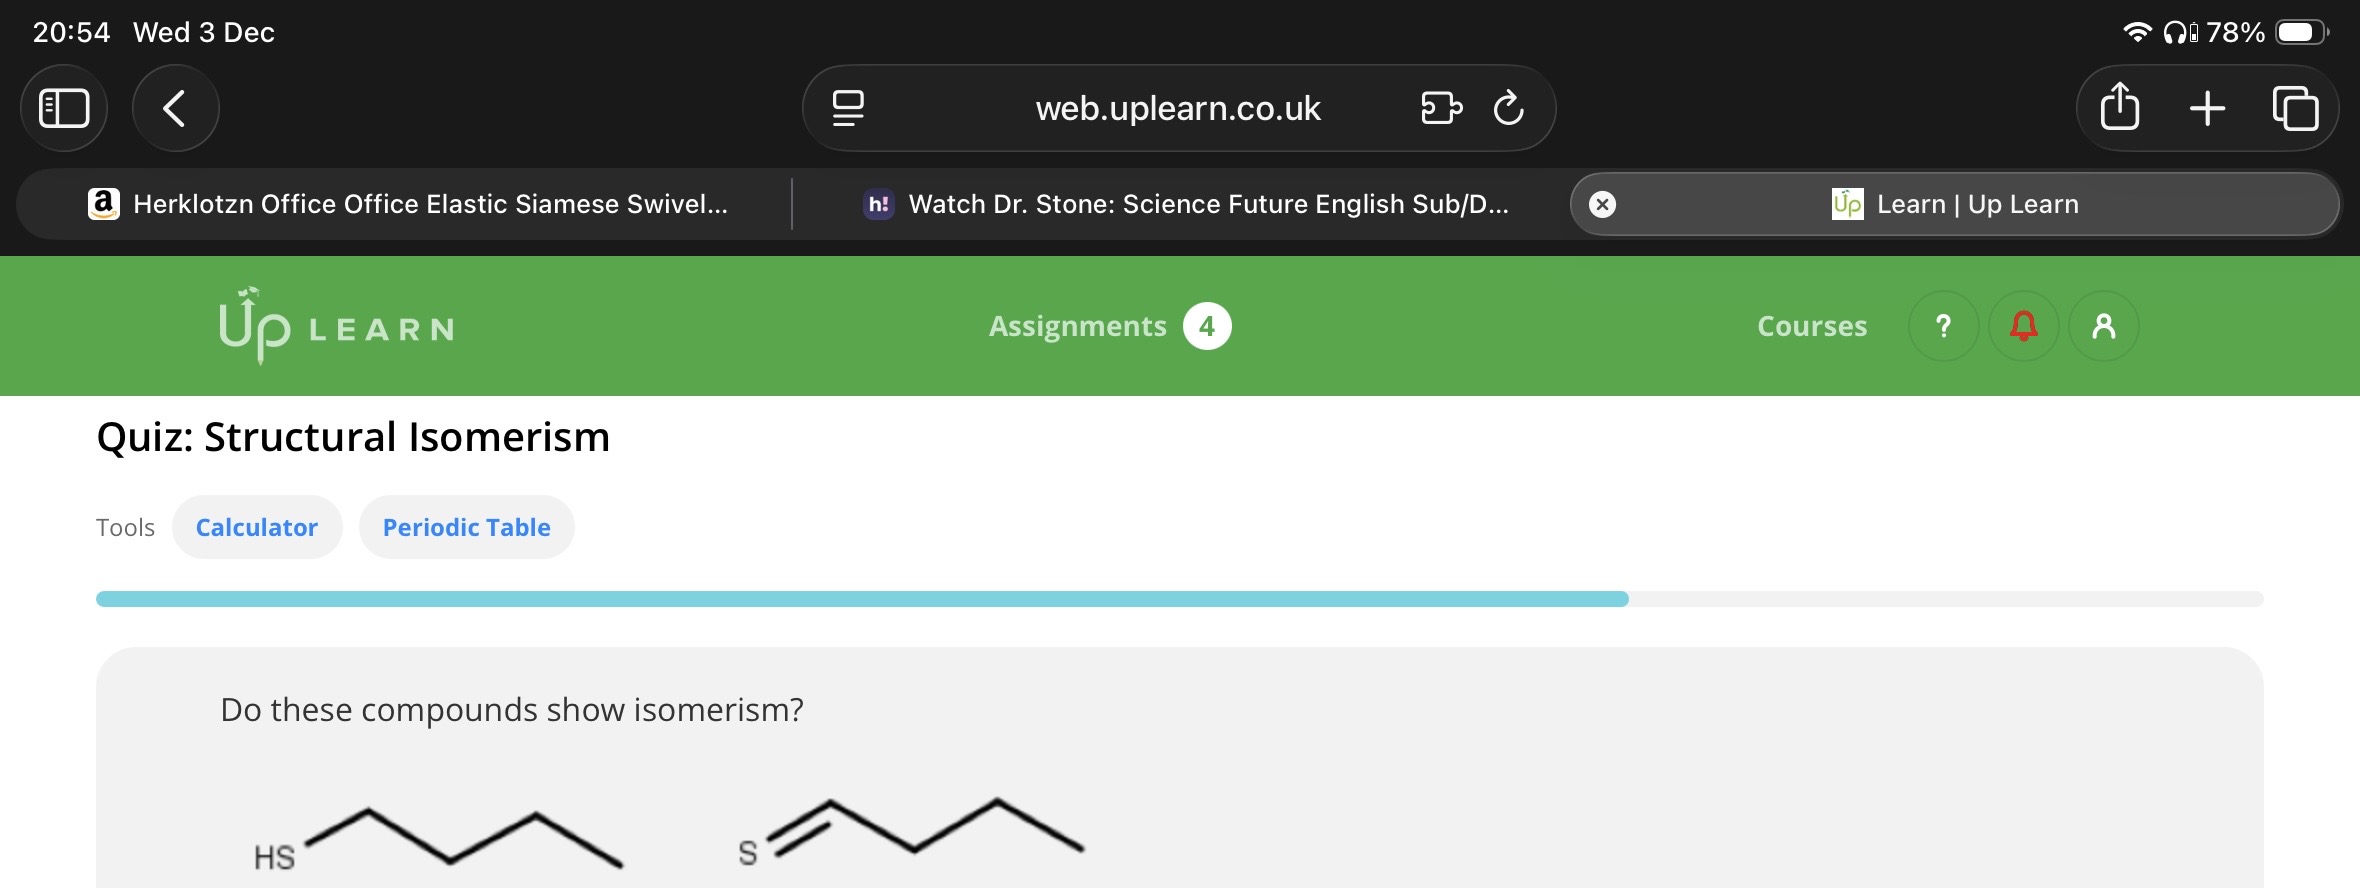This screenshot has height=888, width=2360.
Task: Open the Courses menu
Action: 1811,326
